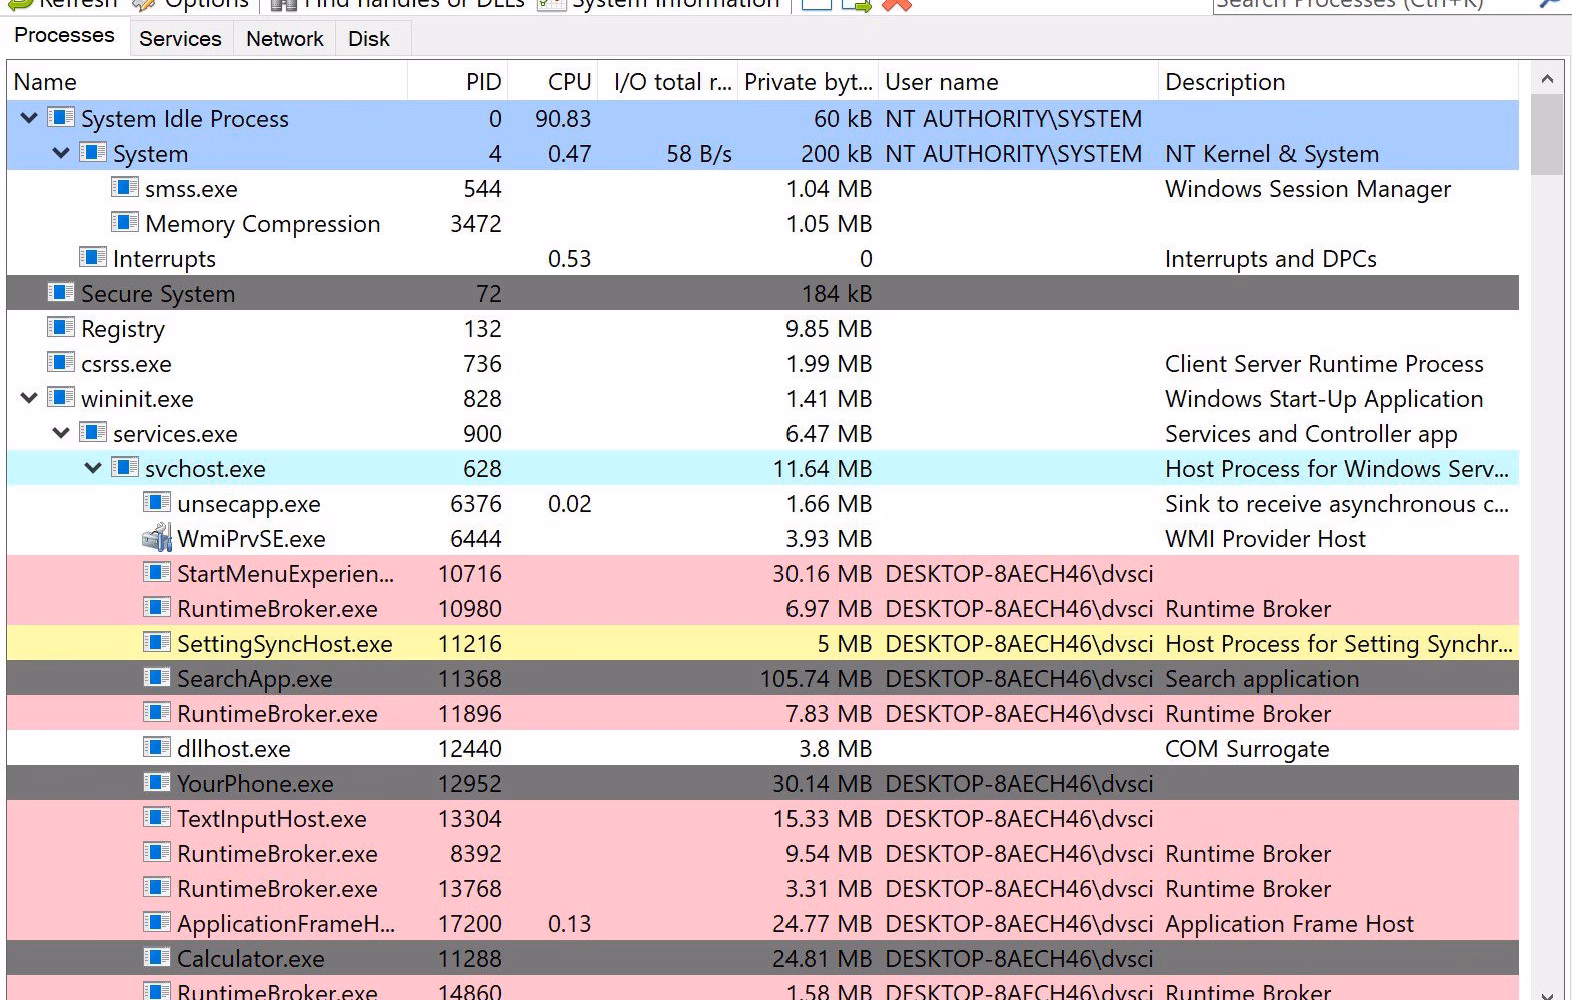Click the WmiPrvSE.exe process icon

[x=156, y=539]
